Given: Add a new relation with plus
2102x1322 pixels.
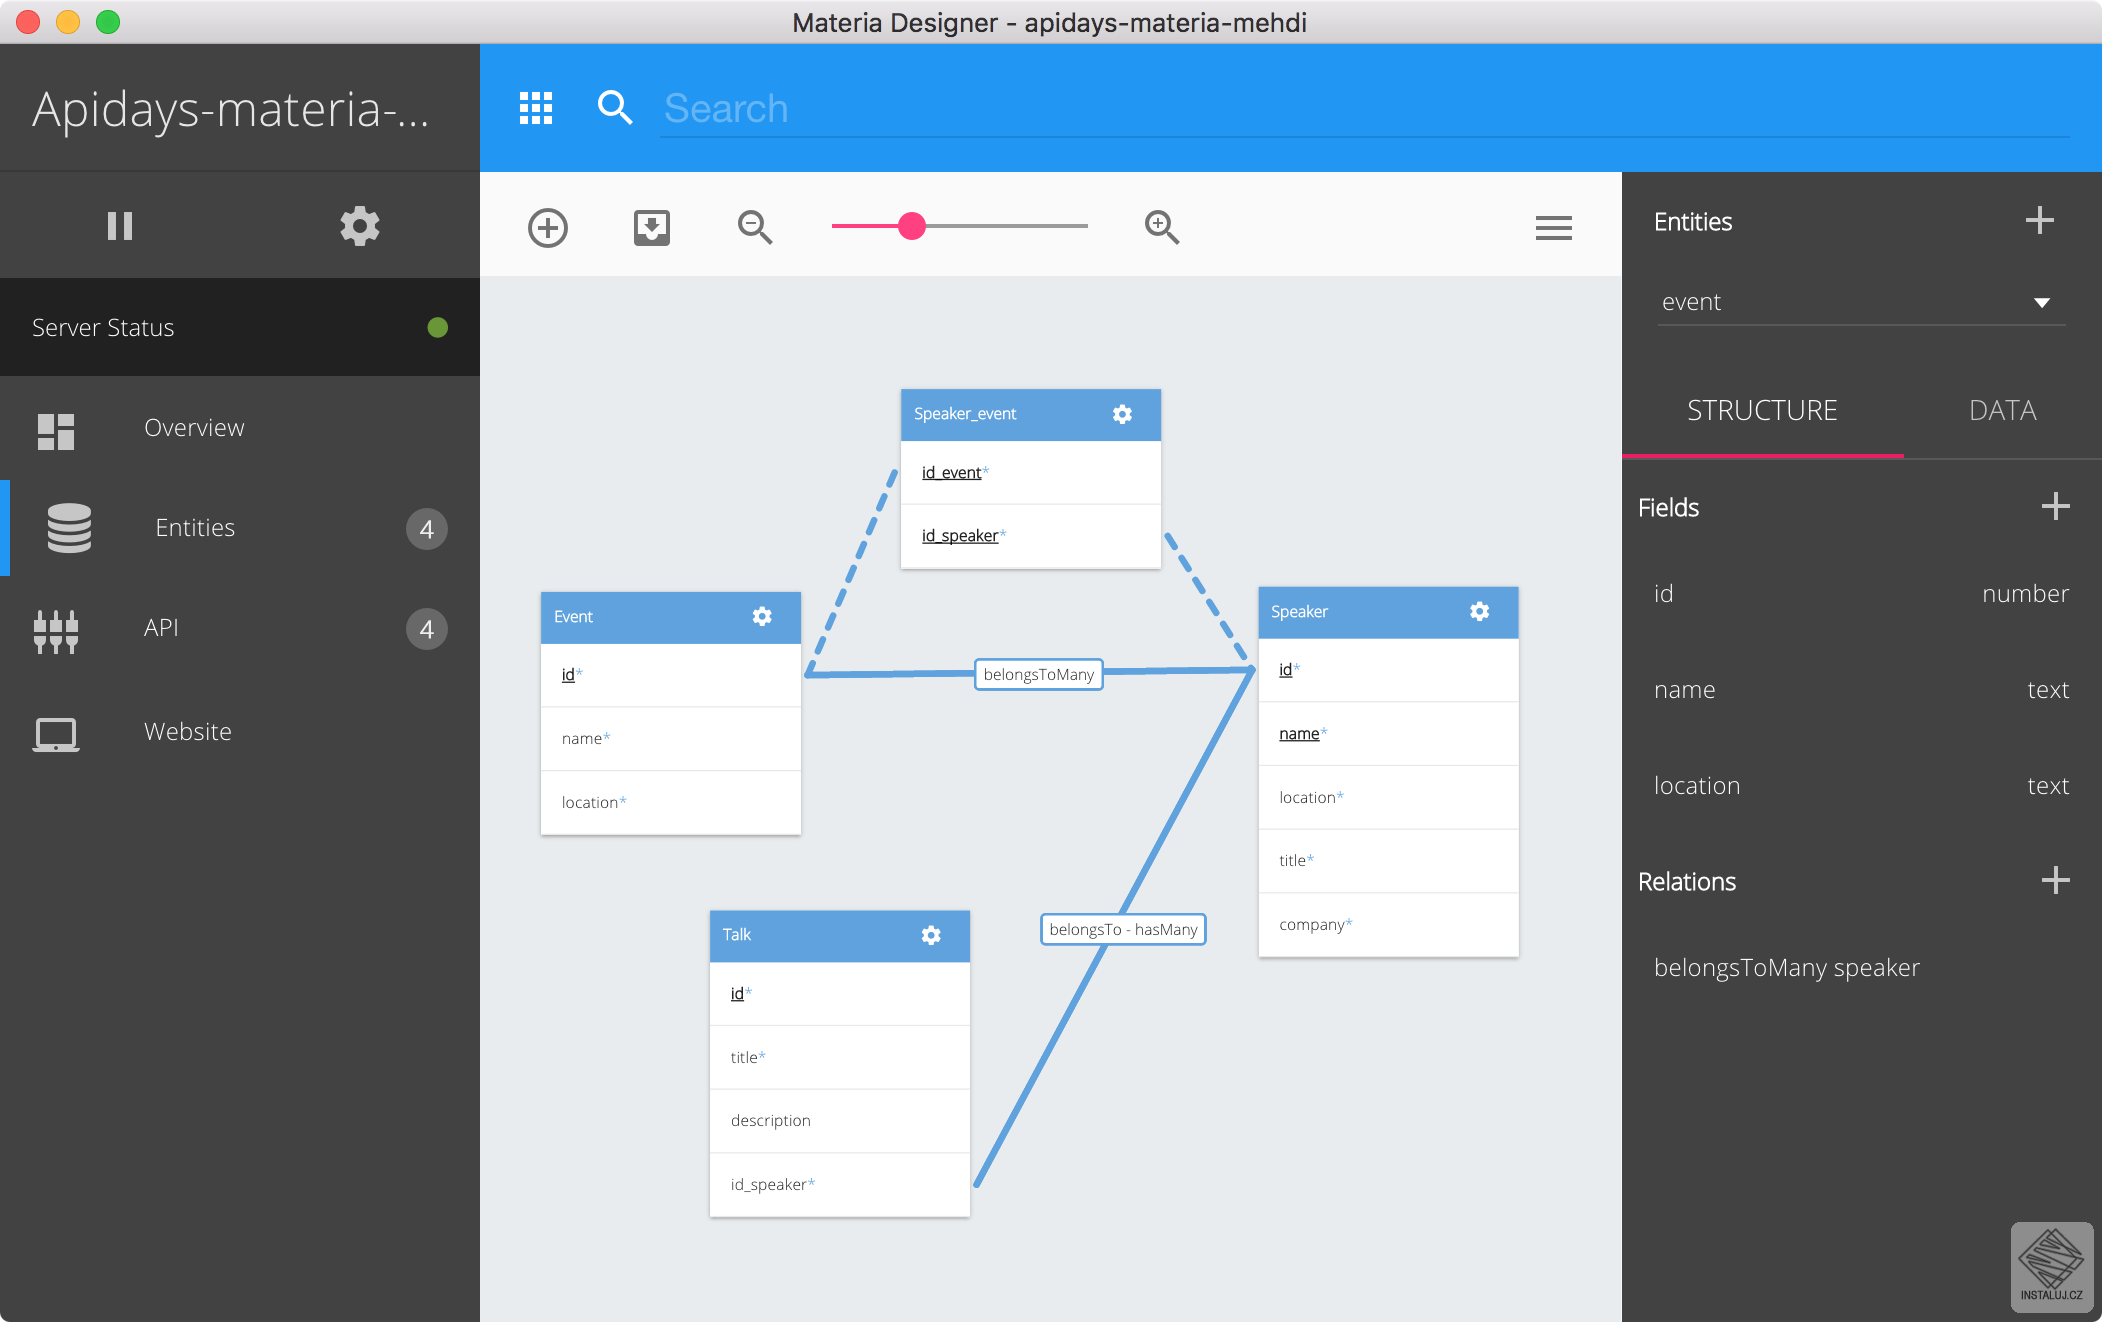Looking at the screenshot, I should coord(2055,881).
